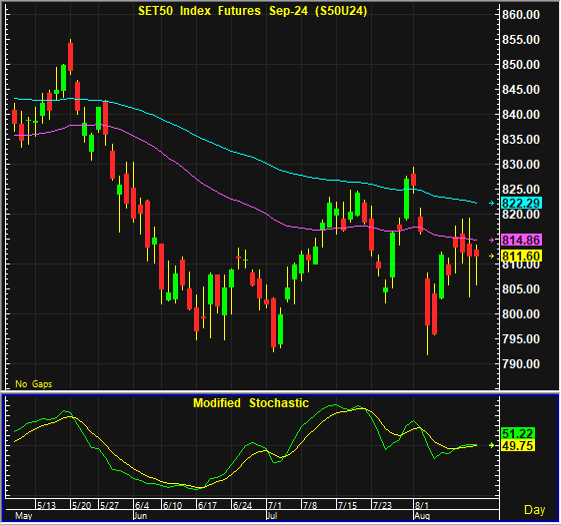Click the Day timeframe label
Image resolution: width=561 pixels, height=525 pixels.
pyautogui.click(x=535, y=510)
